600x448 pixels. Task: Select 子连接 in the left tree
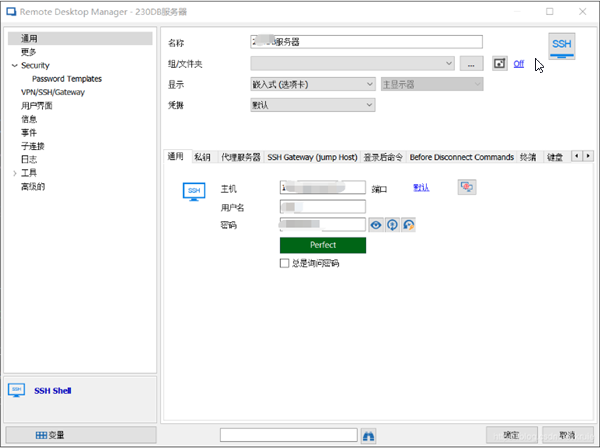pos(33,146)
